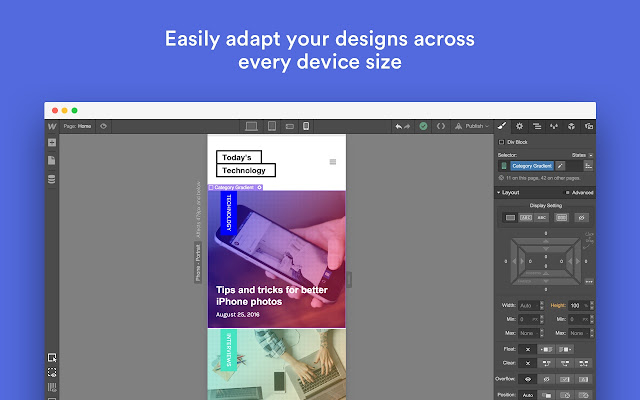Click the Page: Home selector
640x400 pixels.
coord(77,126)
